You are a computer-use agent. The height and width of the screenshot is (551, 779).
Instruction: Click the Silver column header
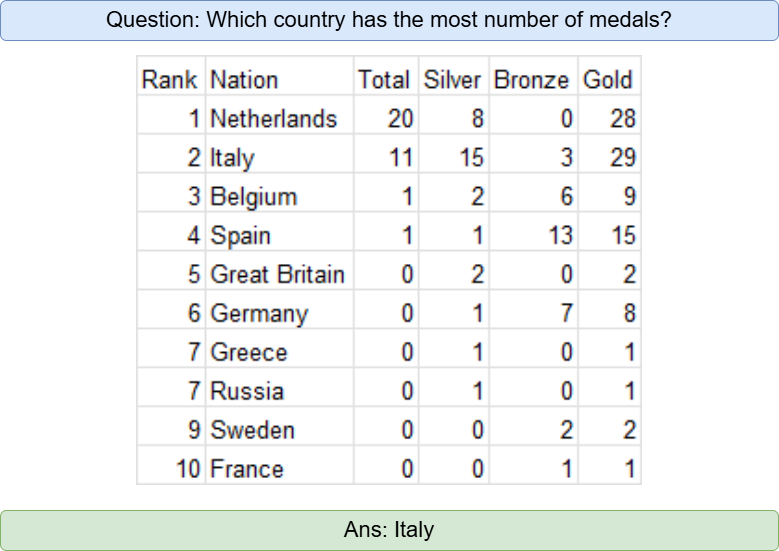pos(453,80)
